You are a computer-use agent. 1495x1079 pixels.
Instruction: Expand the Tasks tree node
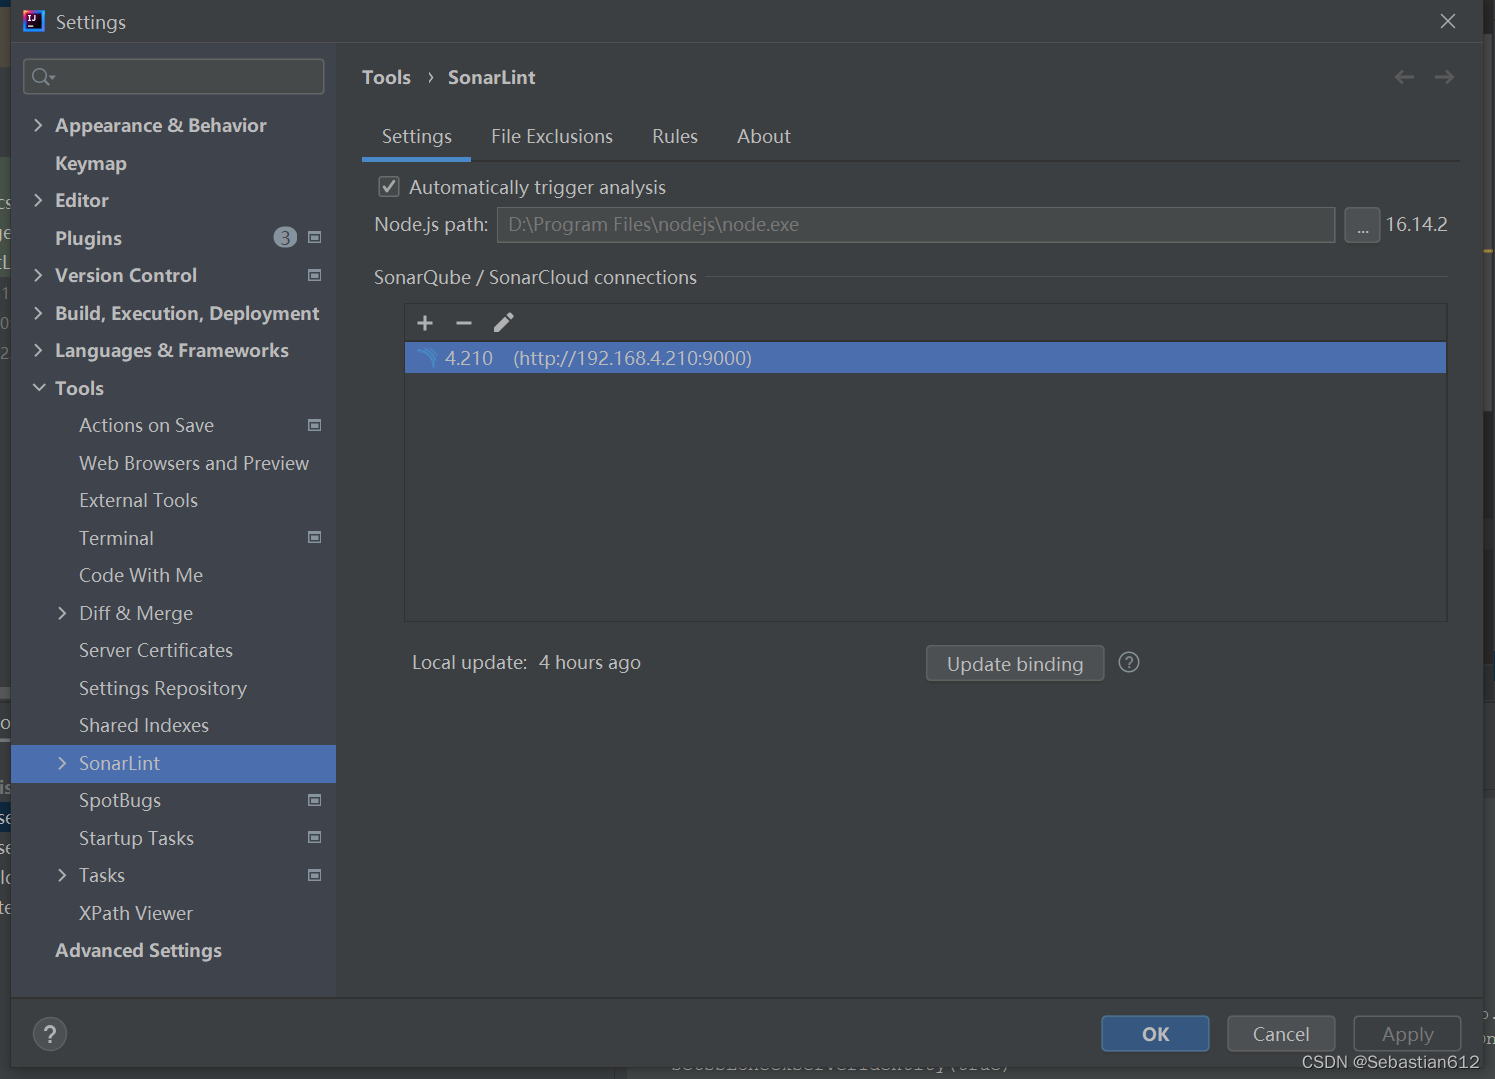pos(62,875)
